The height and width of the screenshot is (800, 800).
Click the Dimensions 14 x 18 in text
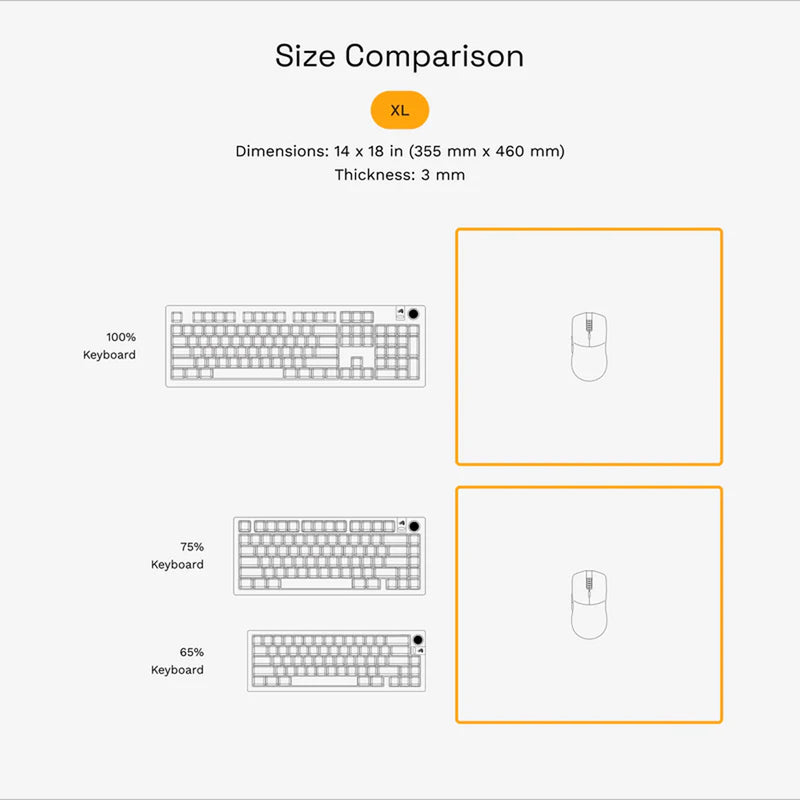(400, 151)
